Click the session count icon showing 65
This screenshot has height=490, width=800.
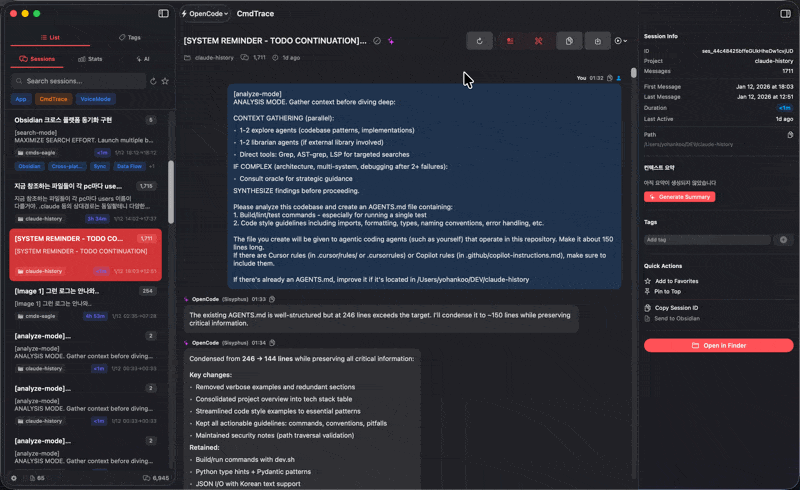pos(32,478)
